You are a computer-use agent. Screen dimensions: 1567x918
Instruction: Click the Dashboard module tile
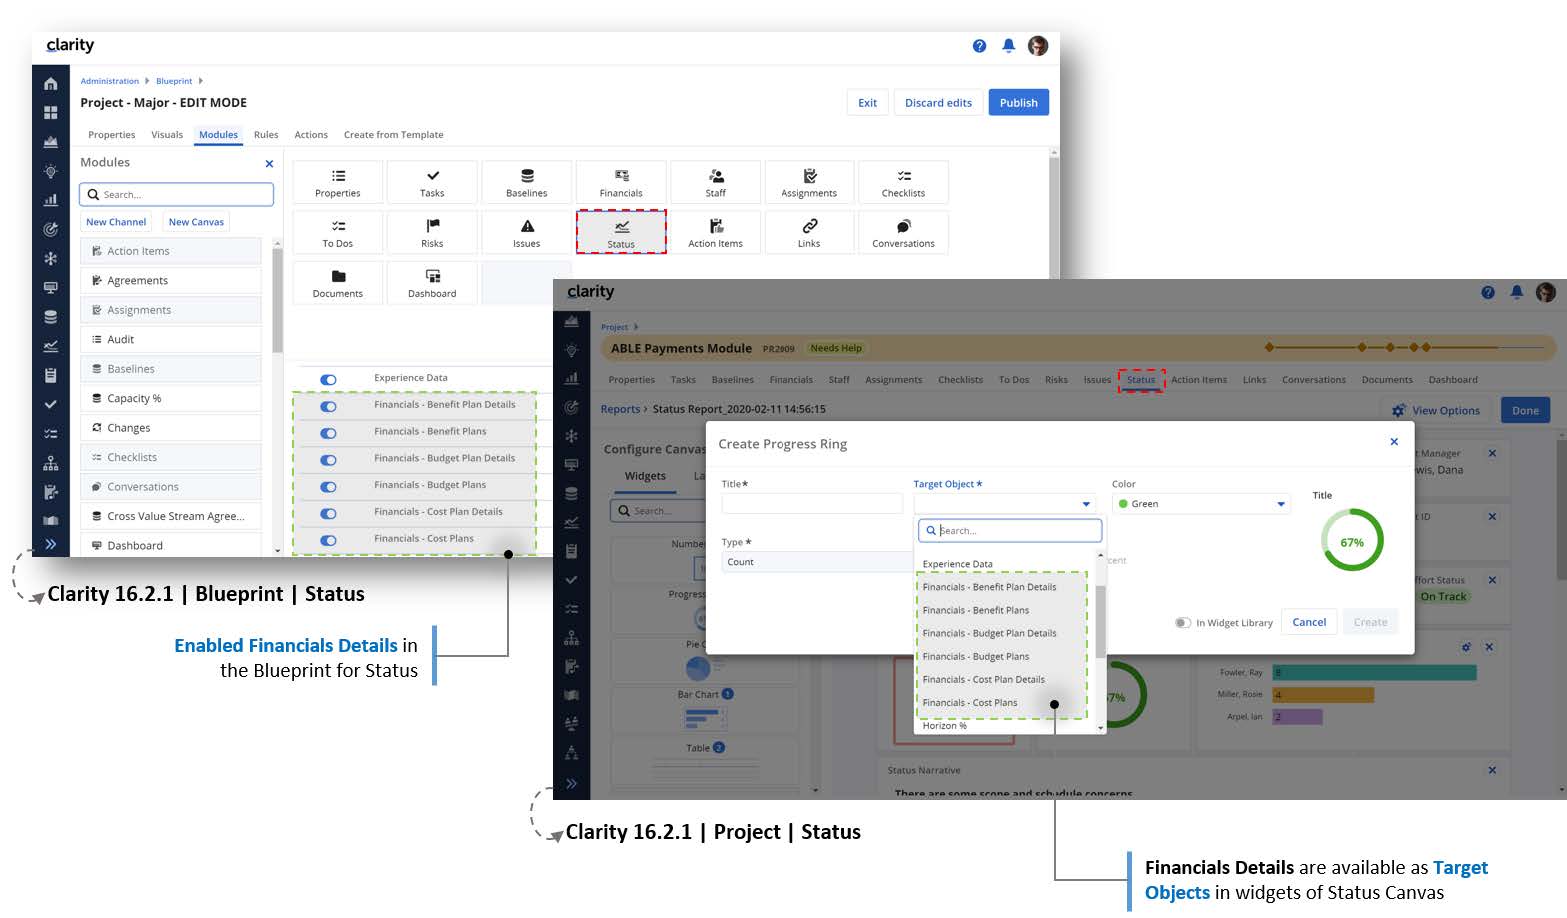pyautogui.click(x=432, y=282)
